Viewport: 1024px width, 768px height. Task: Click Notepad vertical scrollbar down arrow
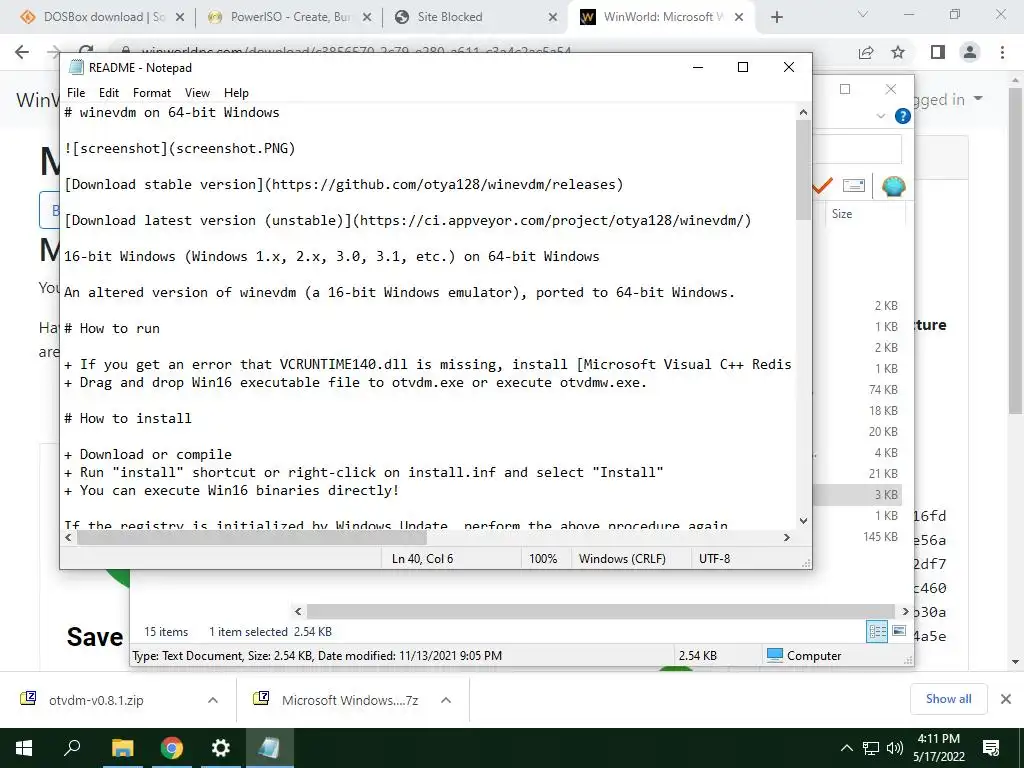(x=803, y=520)
